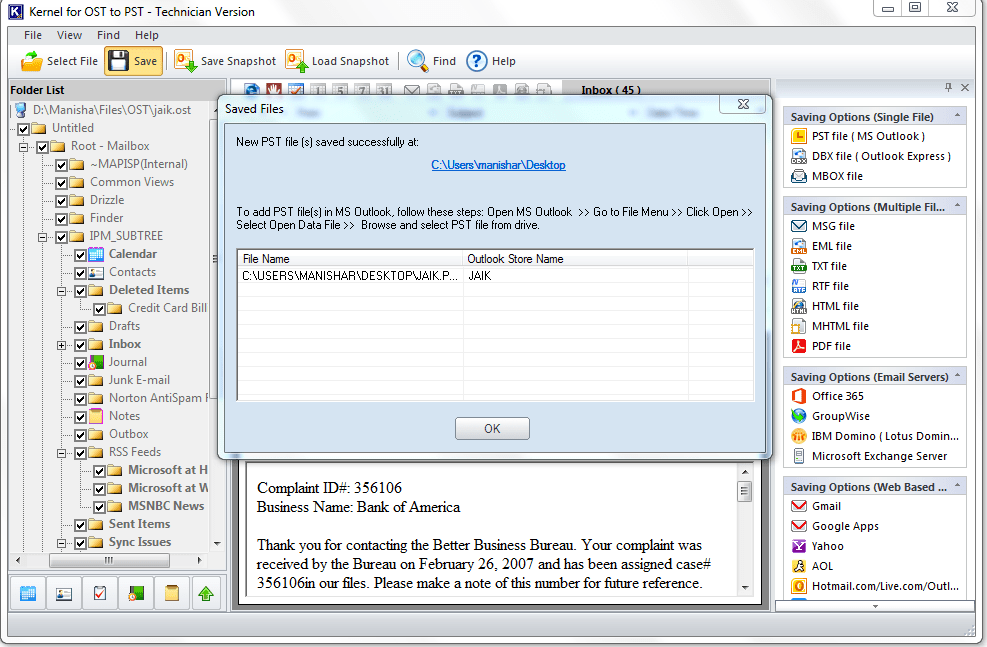Collapse Saving Options (Web Based) section

point(957,485)
